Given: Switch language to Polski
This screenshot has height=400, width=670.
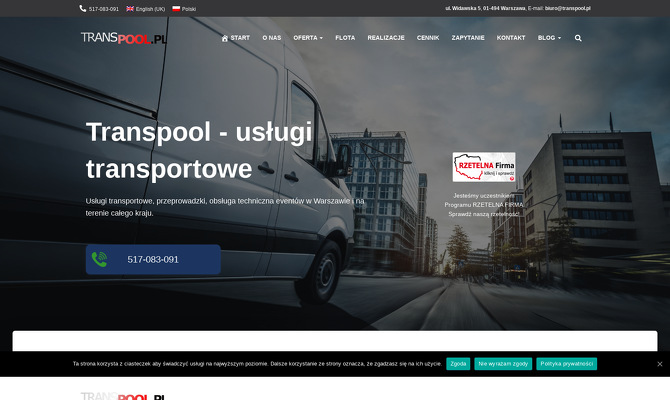Looking at the screenshot, I should (x=184, y=9).
